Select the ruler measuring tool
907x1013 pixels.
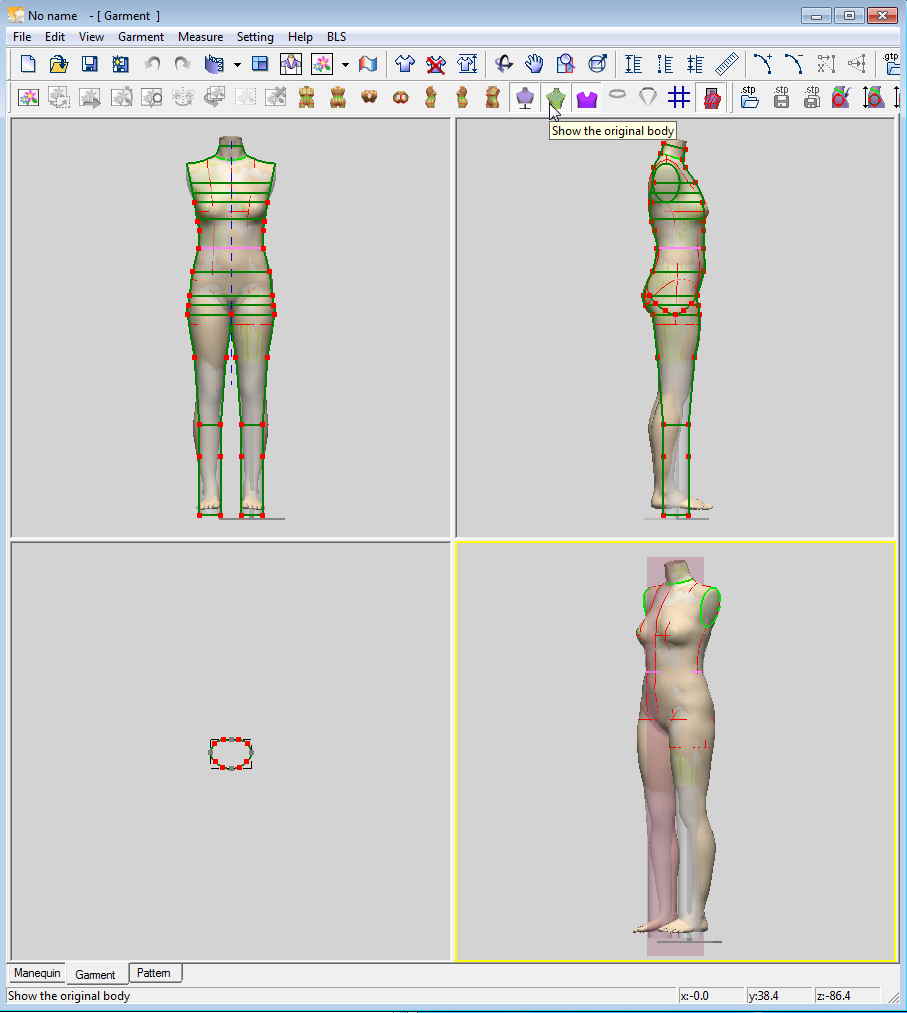point(727,63)
